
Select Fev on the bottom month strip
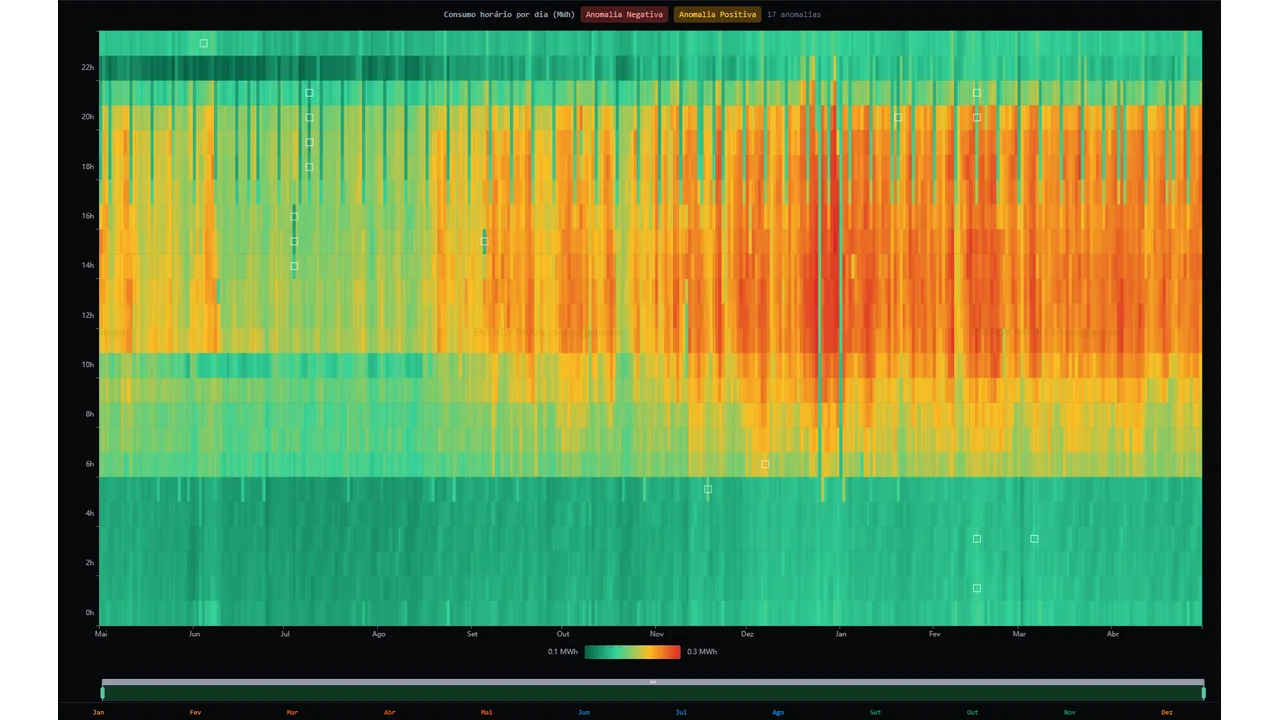(195, 712)
